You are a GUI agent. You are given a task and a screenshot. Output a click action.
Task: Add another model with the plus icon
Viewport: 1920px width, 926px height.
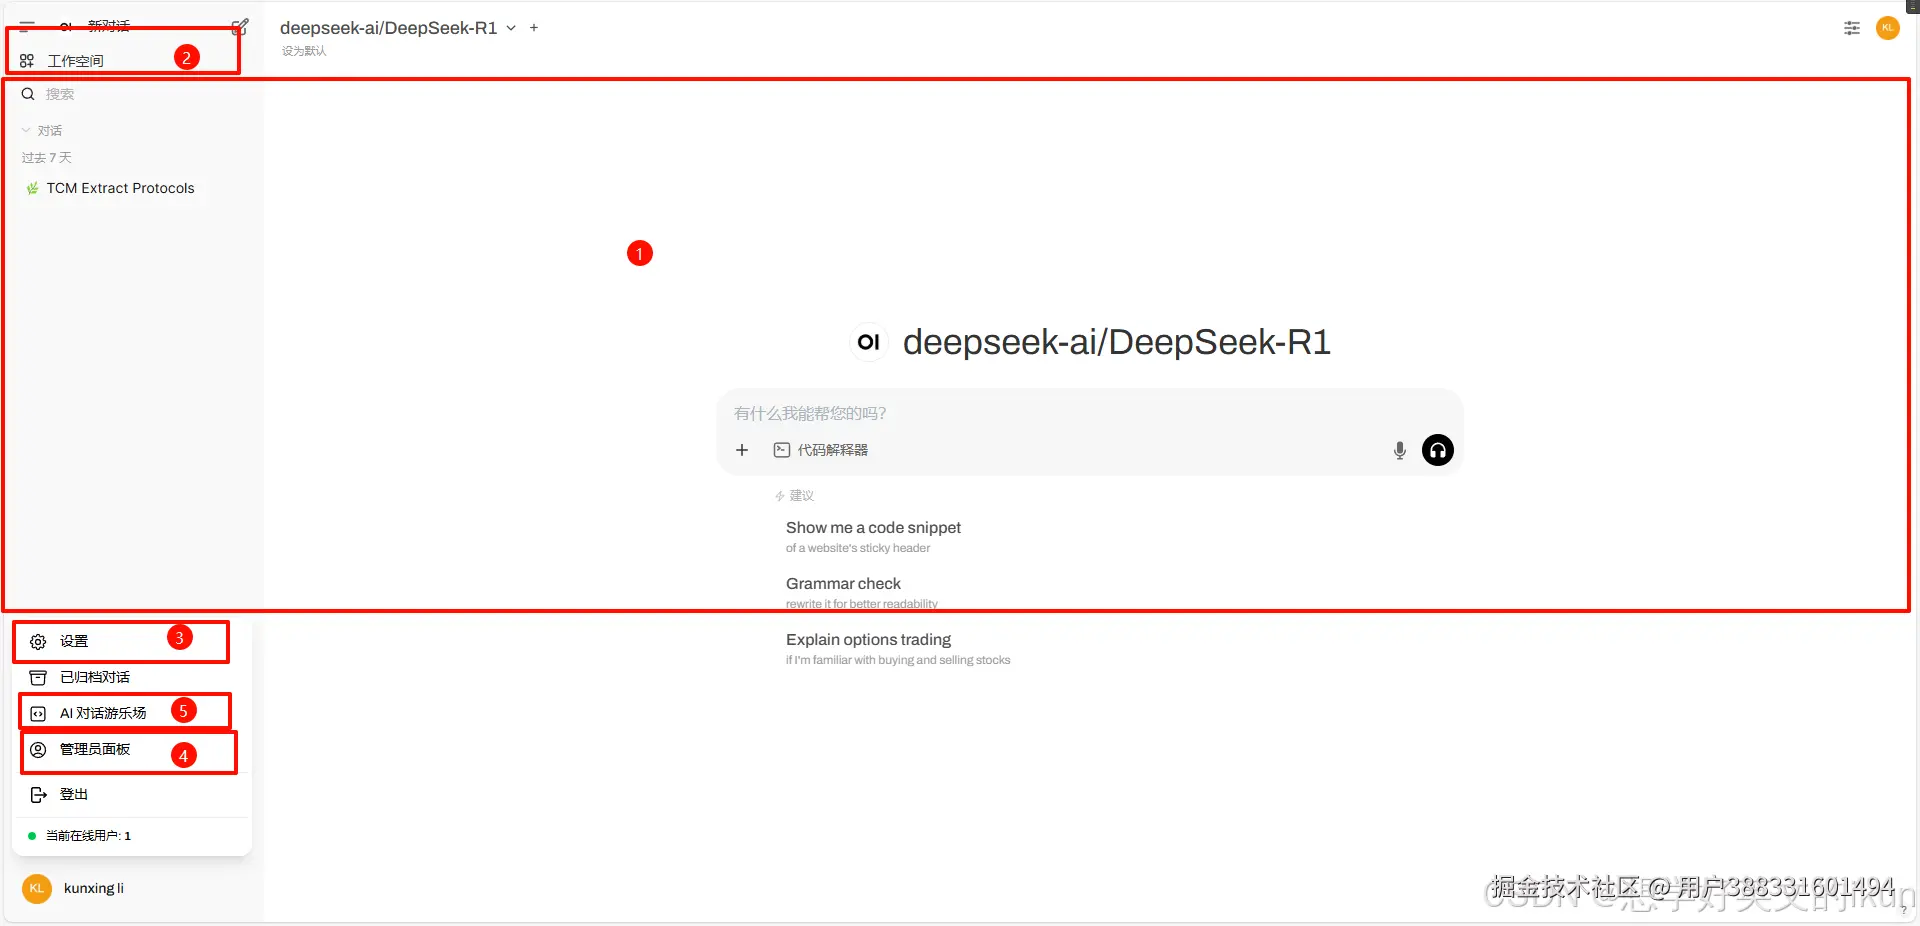point(534,28)
